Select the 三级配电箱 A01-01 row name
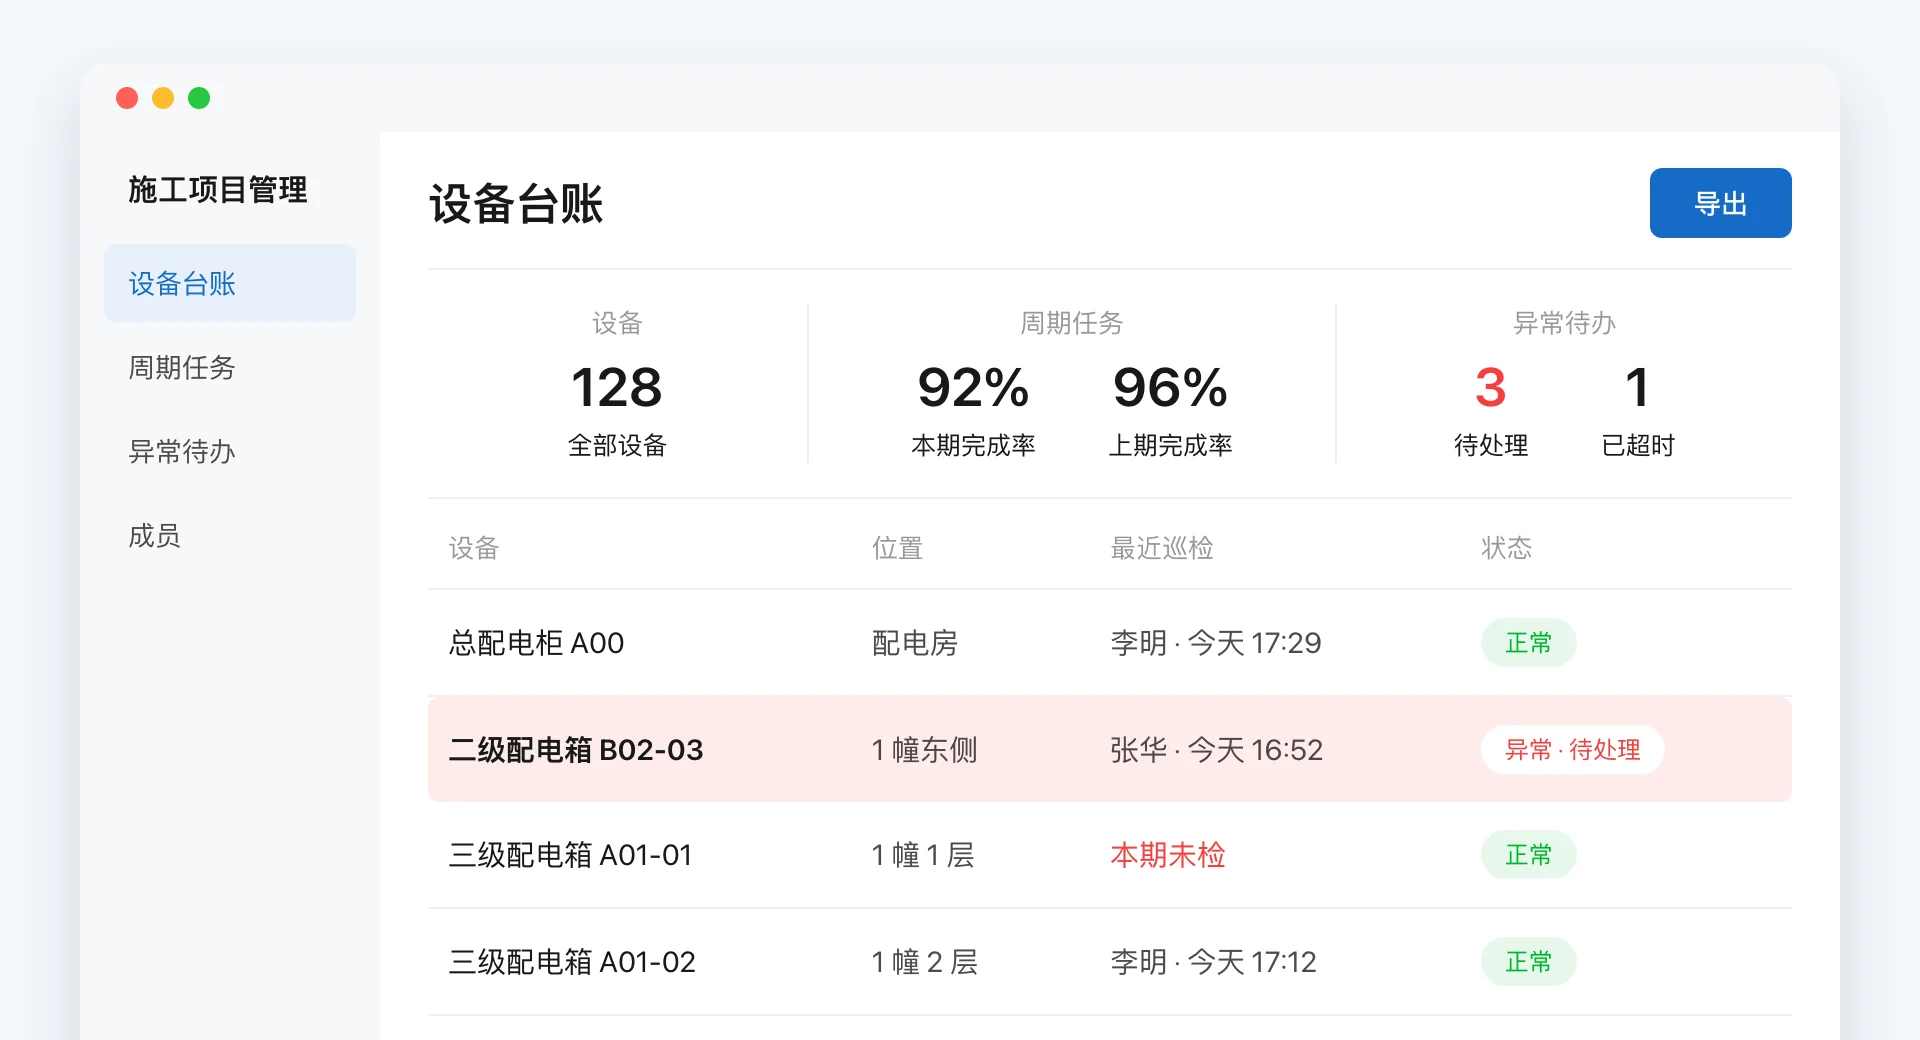The height and width of the screenshot is (1040, 1920). coord(570,855)
